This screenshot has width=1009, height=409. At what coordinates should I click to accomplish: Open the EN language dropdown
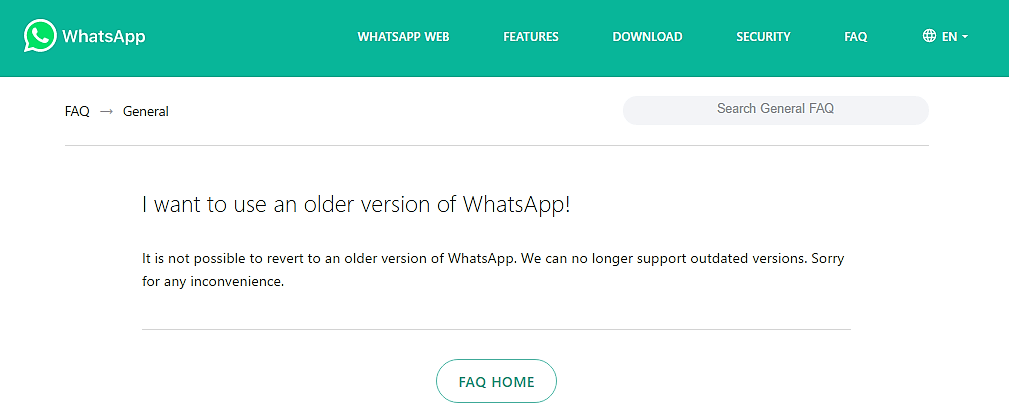pyautogui.click(x=945, y=37)
